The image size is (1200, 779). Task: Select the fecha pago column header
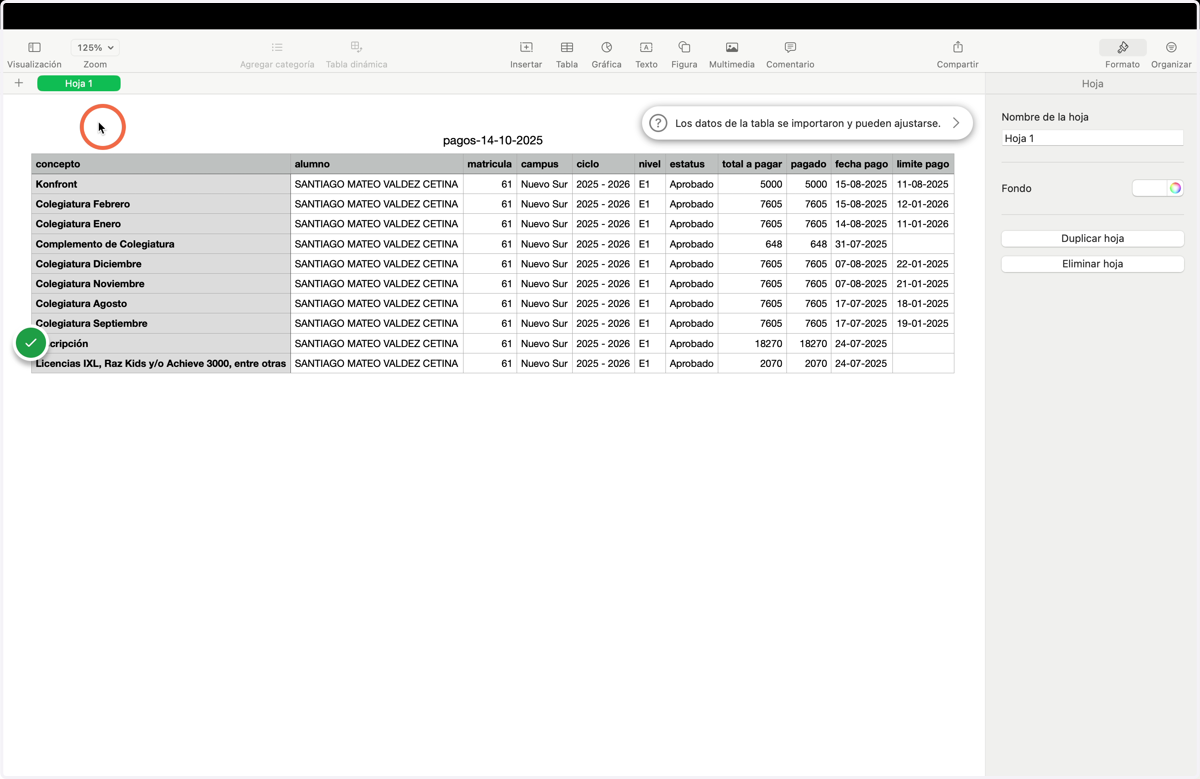pos(862,164)
